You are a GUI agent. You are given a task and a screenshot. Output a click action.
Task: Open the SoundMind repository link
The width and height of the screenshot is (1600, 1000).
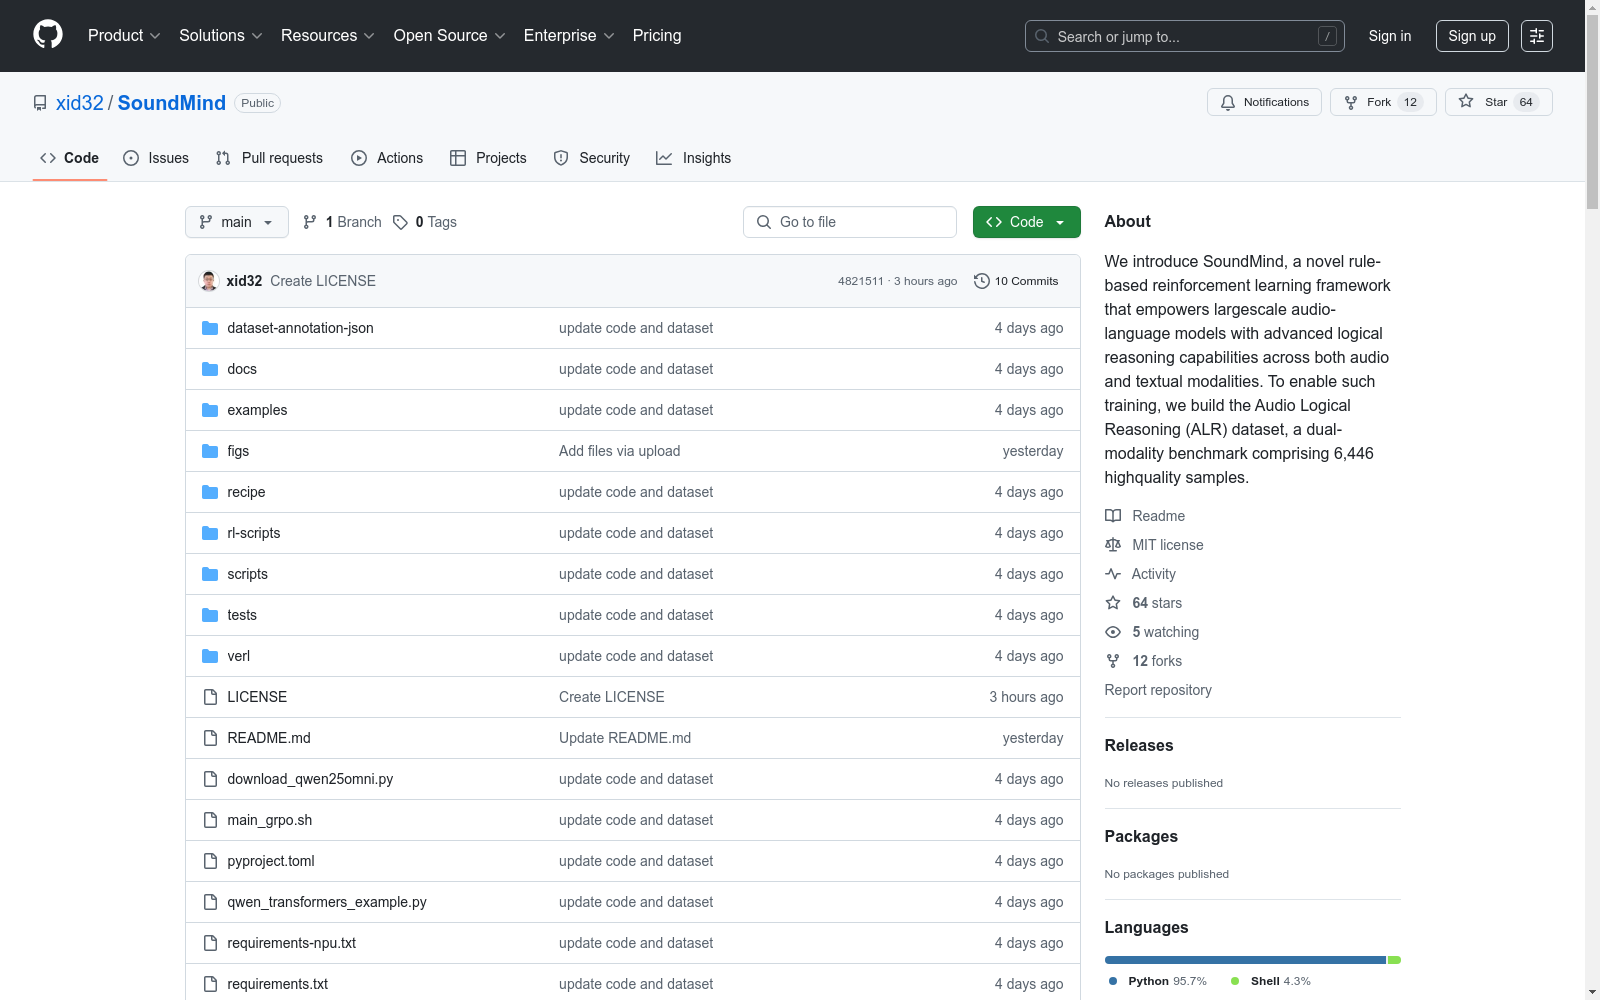coord(172,103)
